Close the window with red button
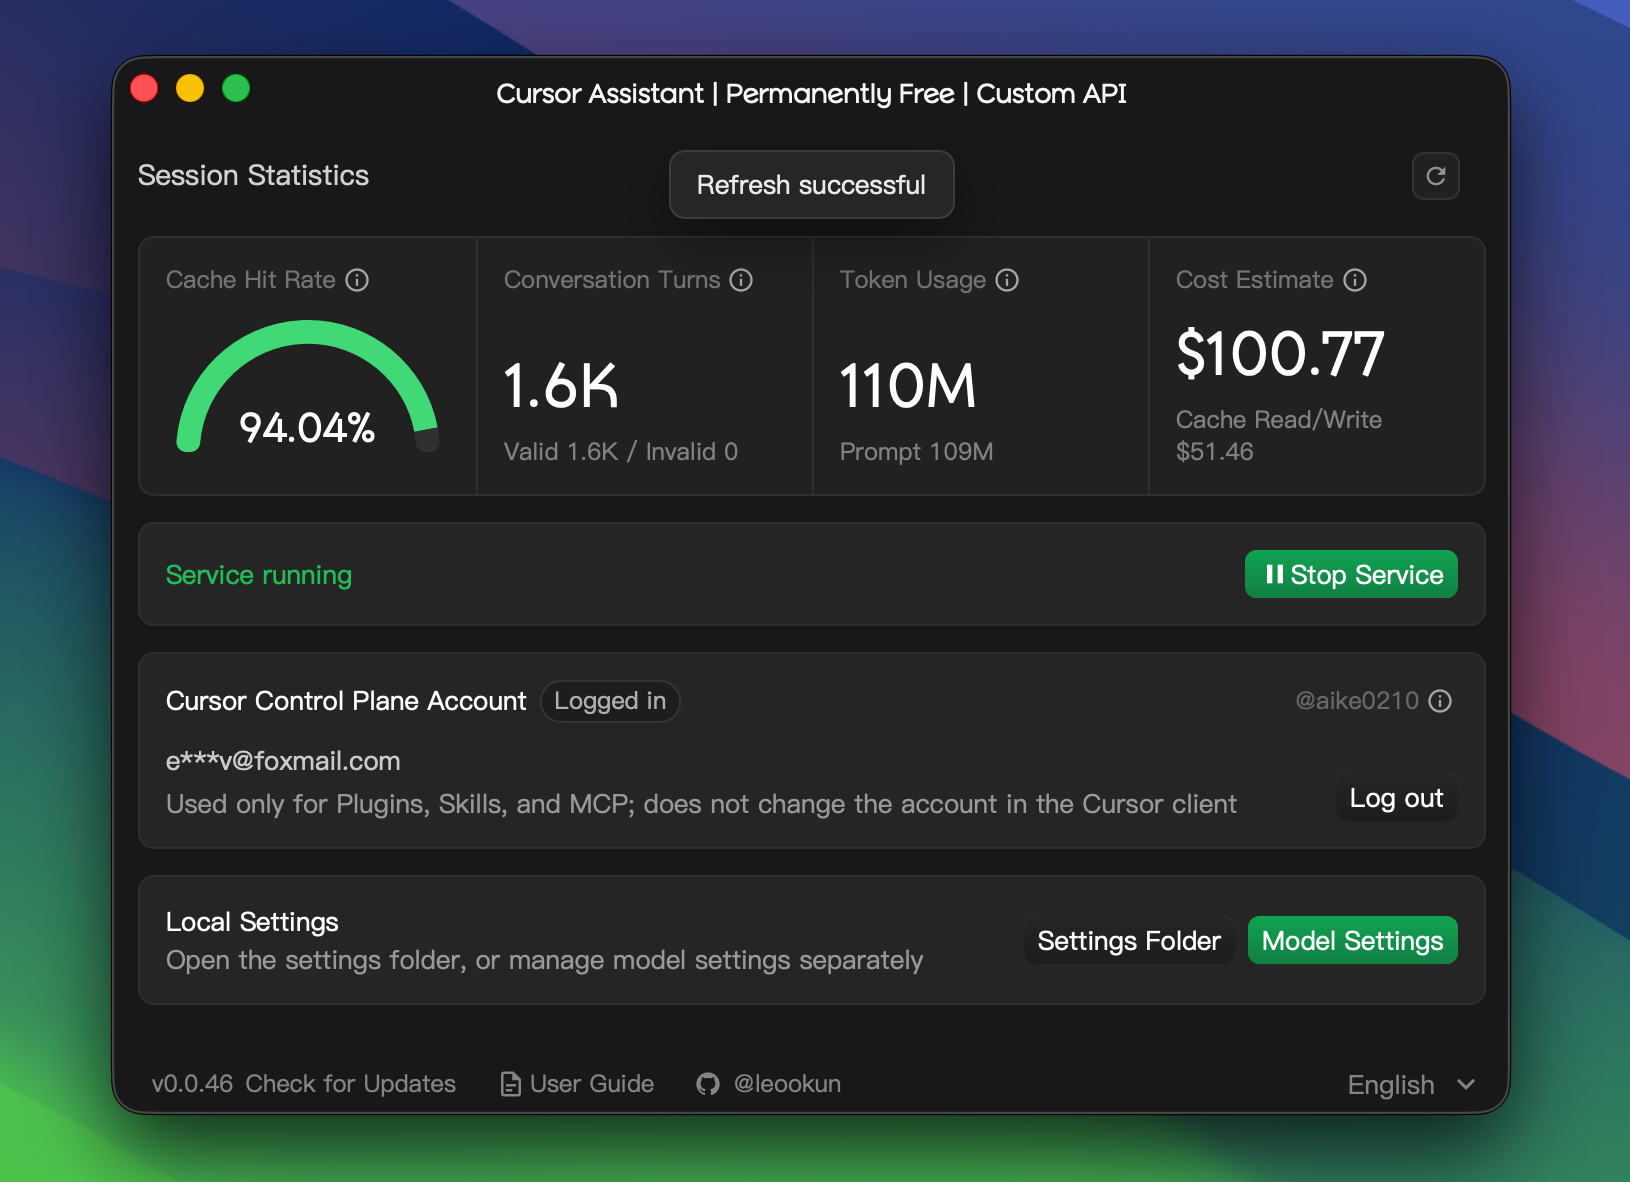 144,89
